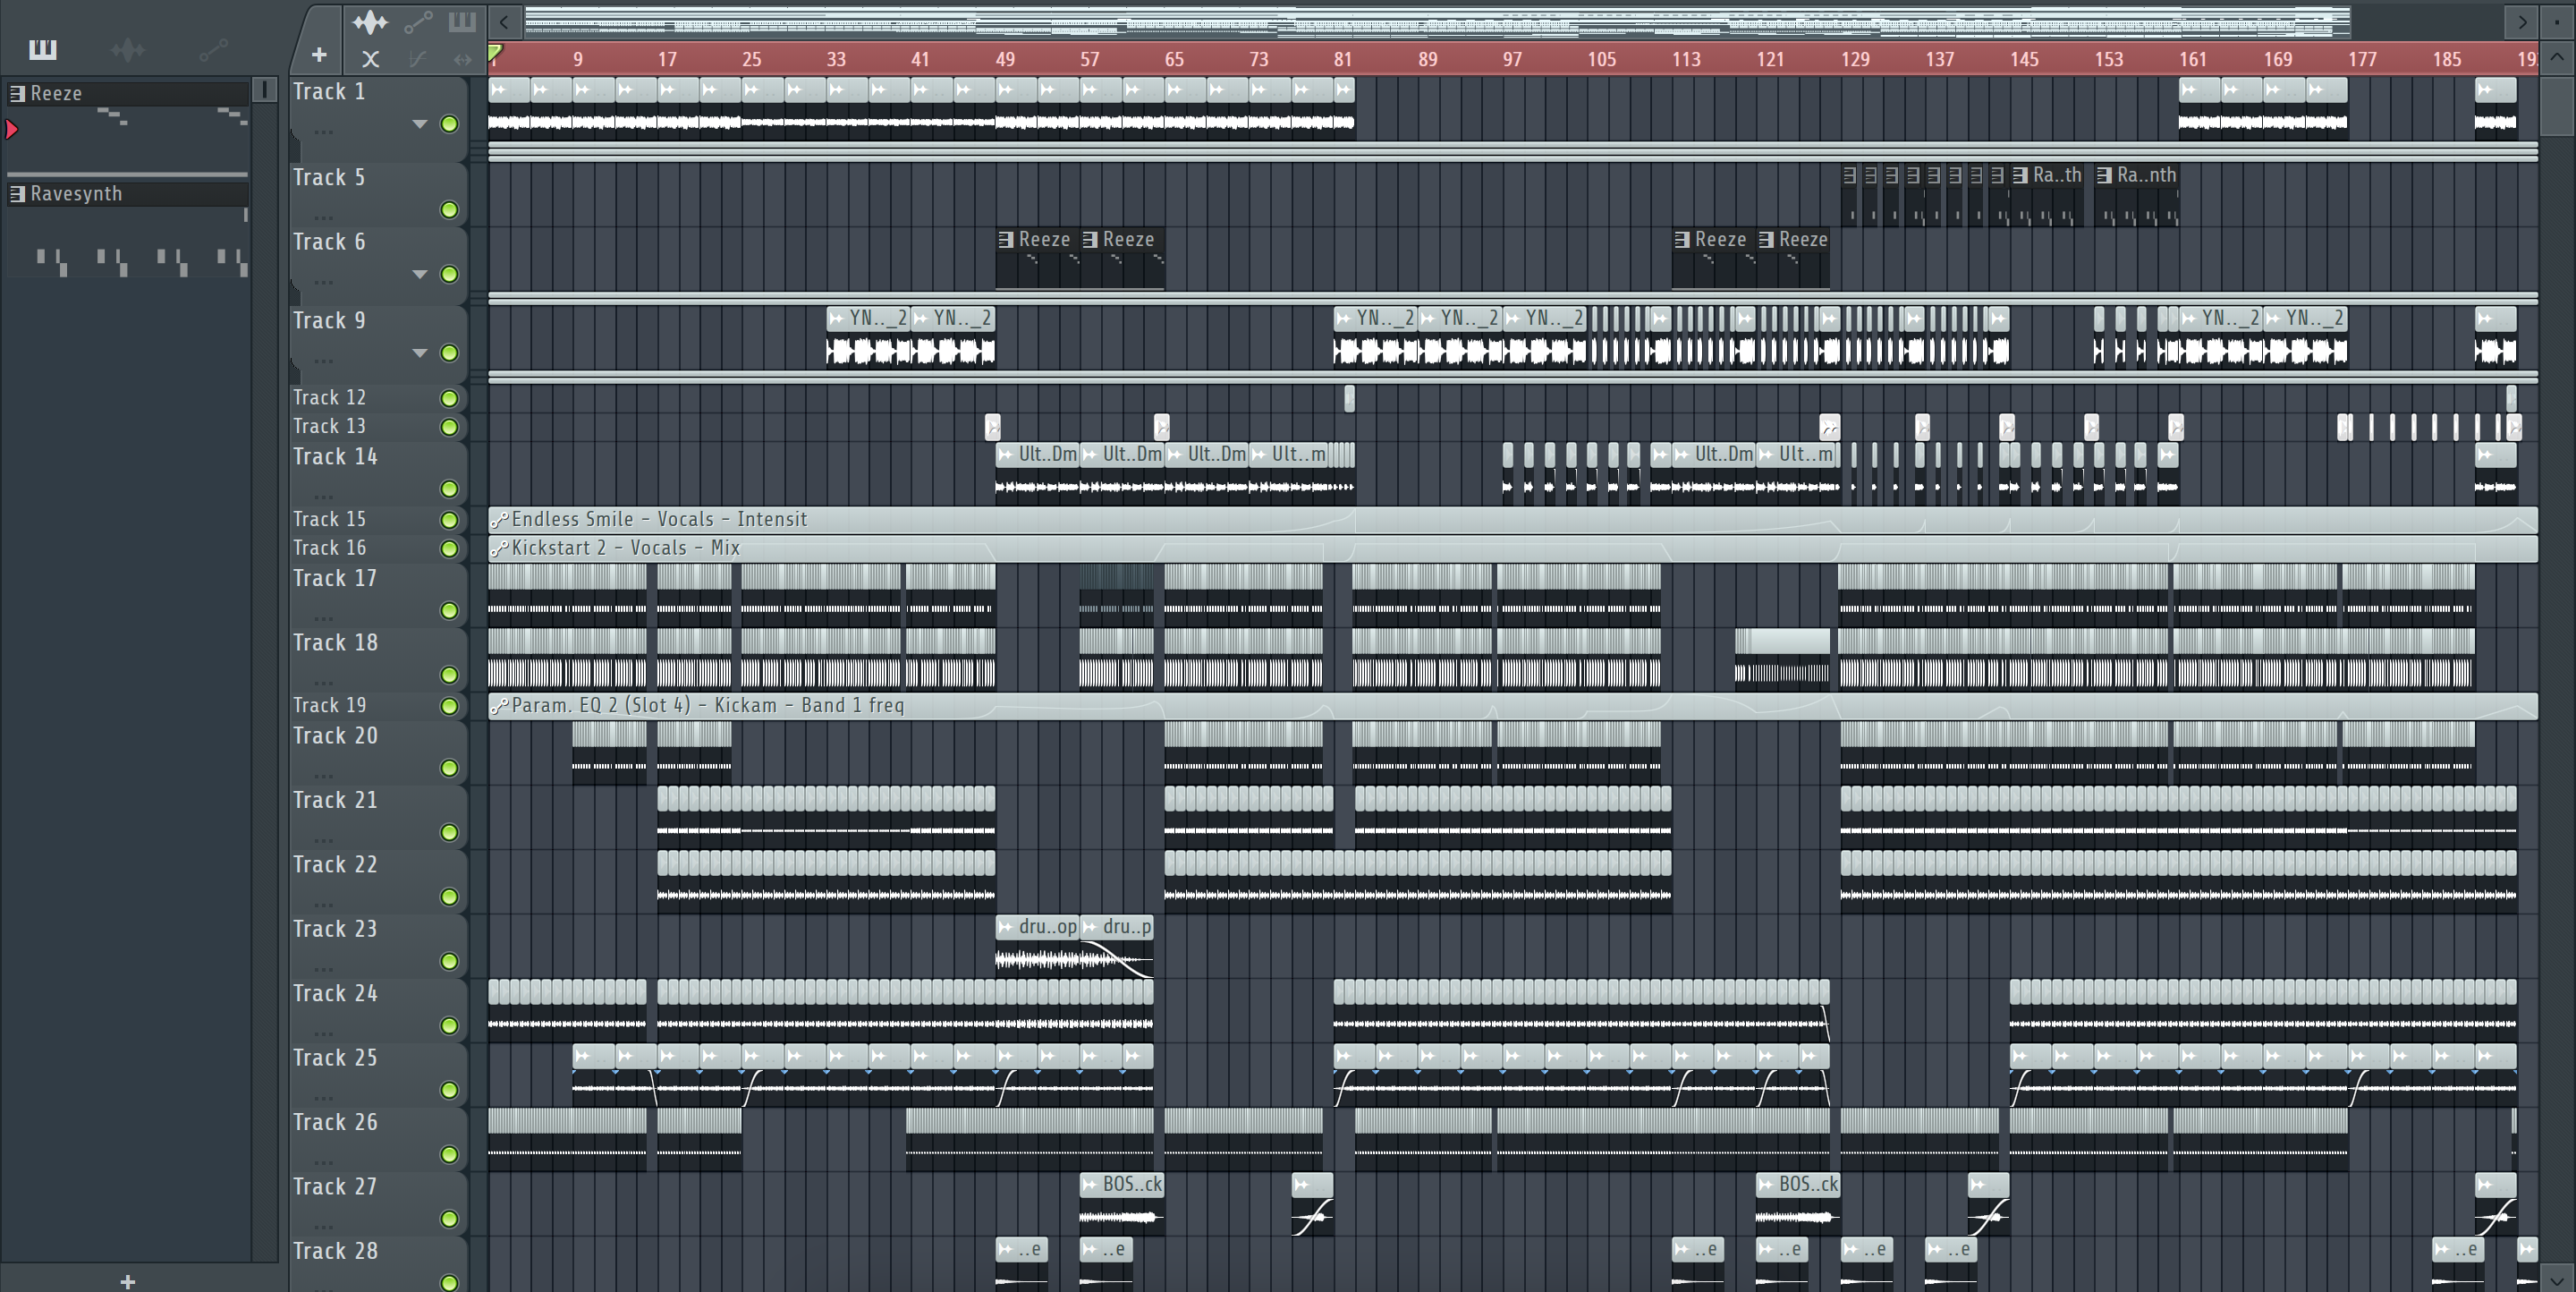The image size is (2576, 1292).
Task: Mute Track 17 with its green light
Action: click(x=450, y=610)
